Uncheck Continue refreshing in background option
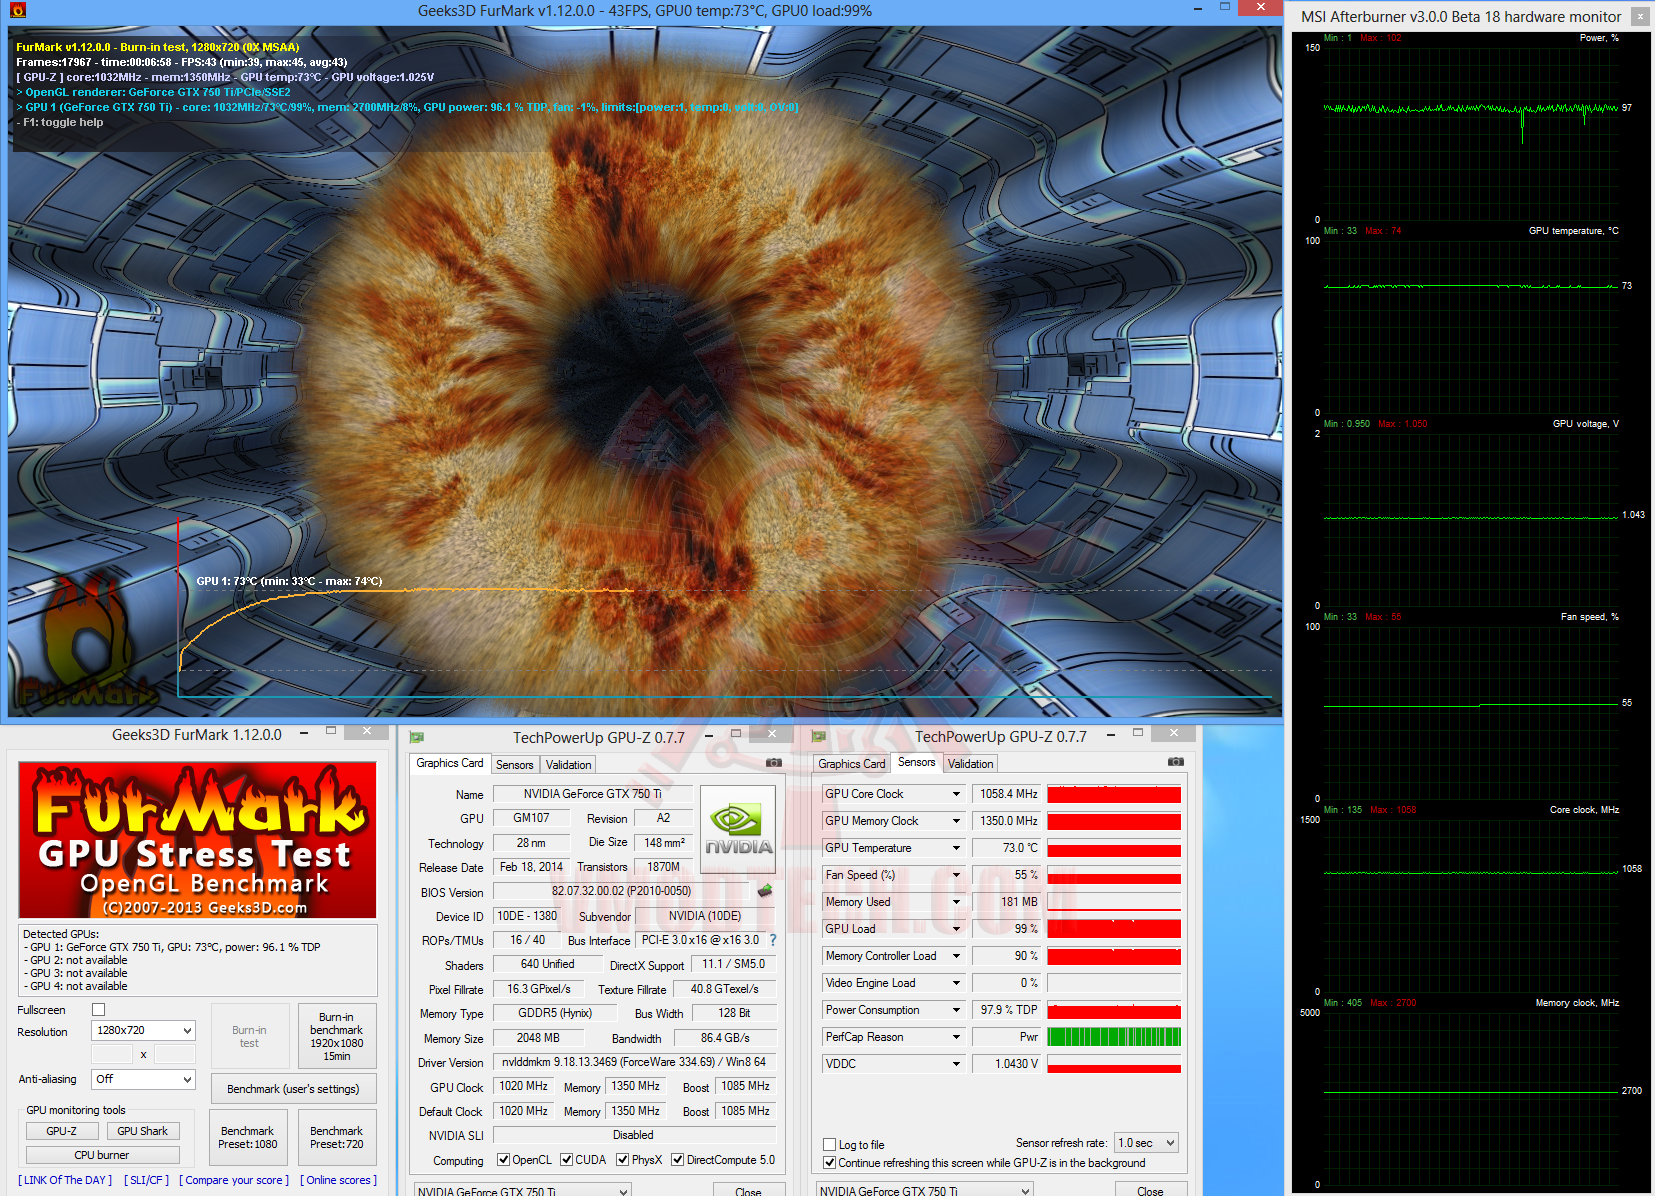1655x1196 pixels. click(x=829, y=1163)
